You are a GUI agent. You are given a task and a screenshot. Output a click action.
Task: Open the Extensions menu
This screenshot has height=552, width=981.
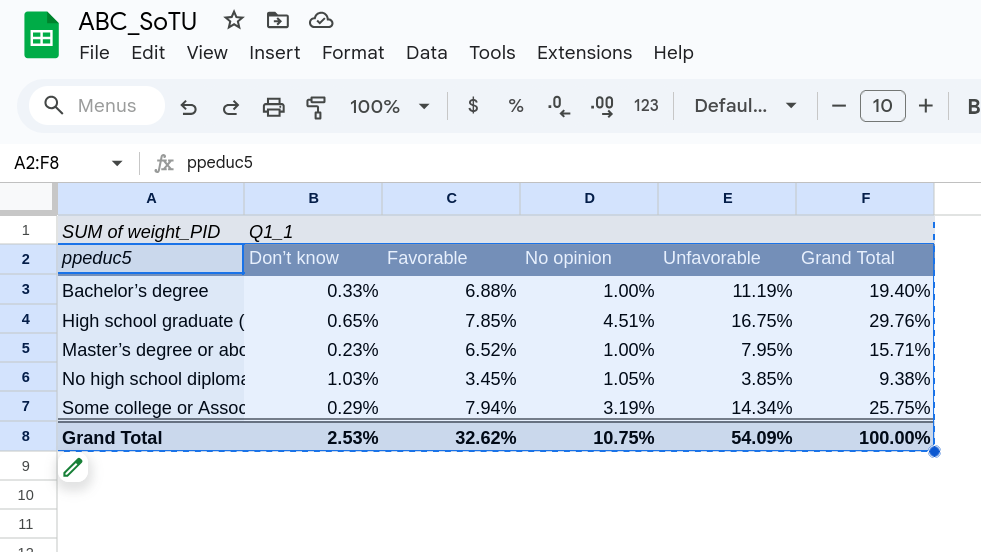(584, 53)
